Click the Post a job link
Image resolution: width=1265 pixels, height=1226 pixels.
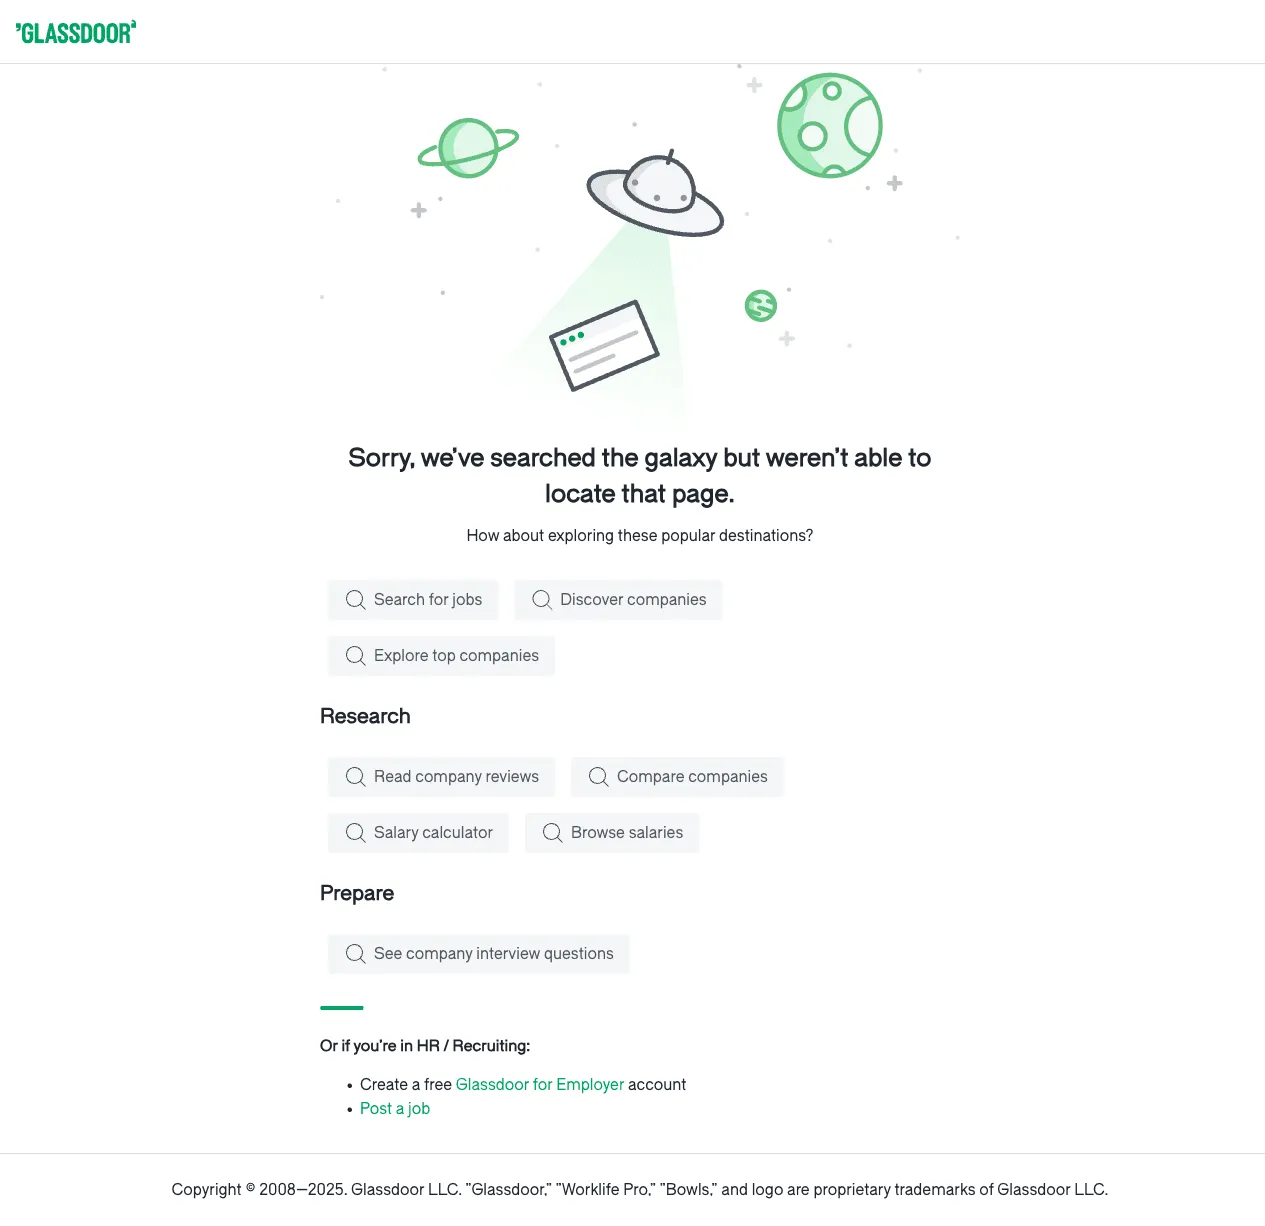coord(395,1108)
